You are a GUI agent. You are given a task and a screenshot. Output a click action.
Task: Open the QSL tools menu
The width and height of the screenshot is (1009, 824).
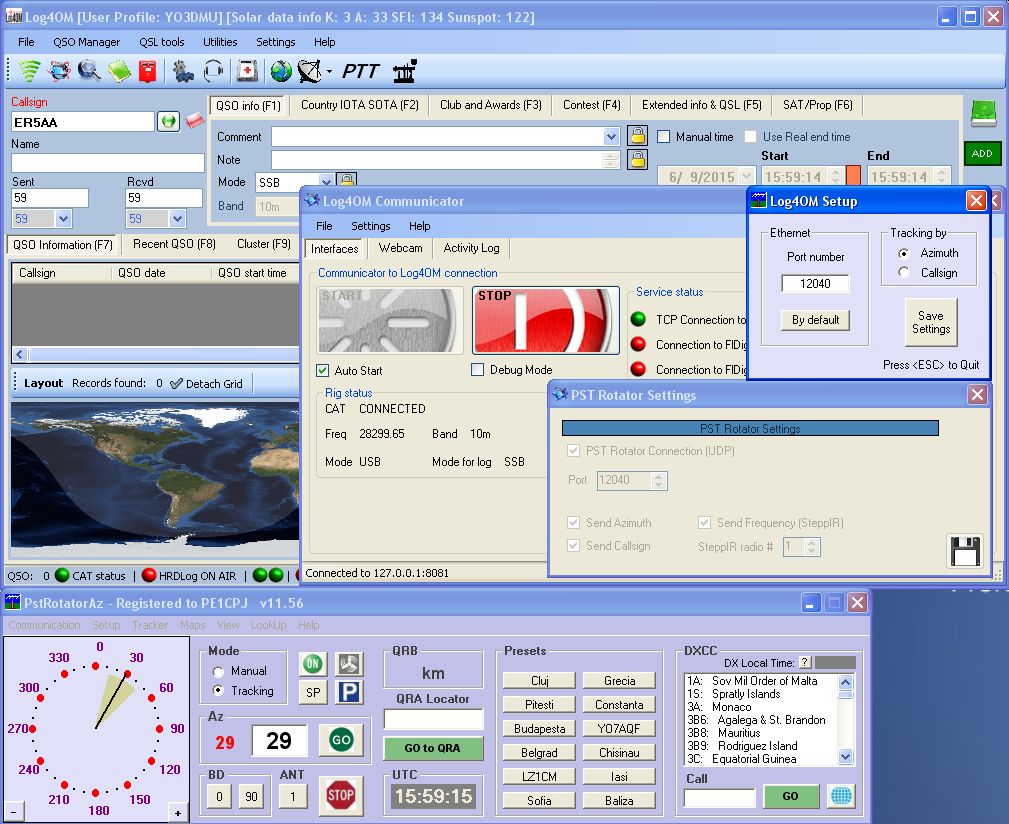(x=162, y=42)
